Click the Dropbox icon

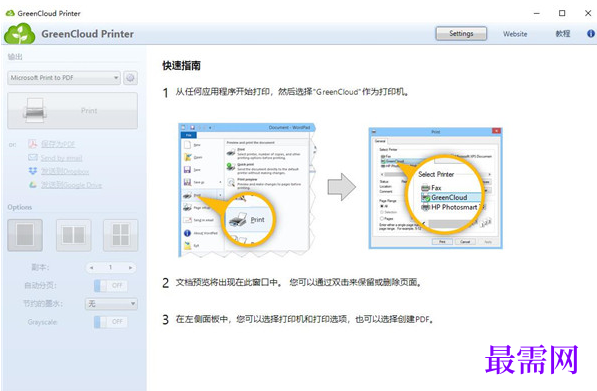click(x=33, y=171)
